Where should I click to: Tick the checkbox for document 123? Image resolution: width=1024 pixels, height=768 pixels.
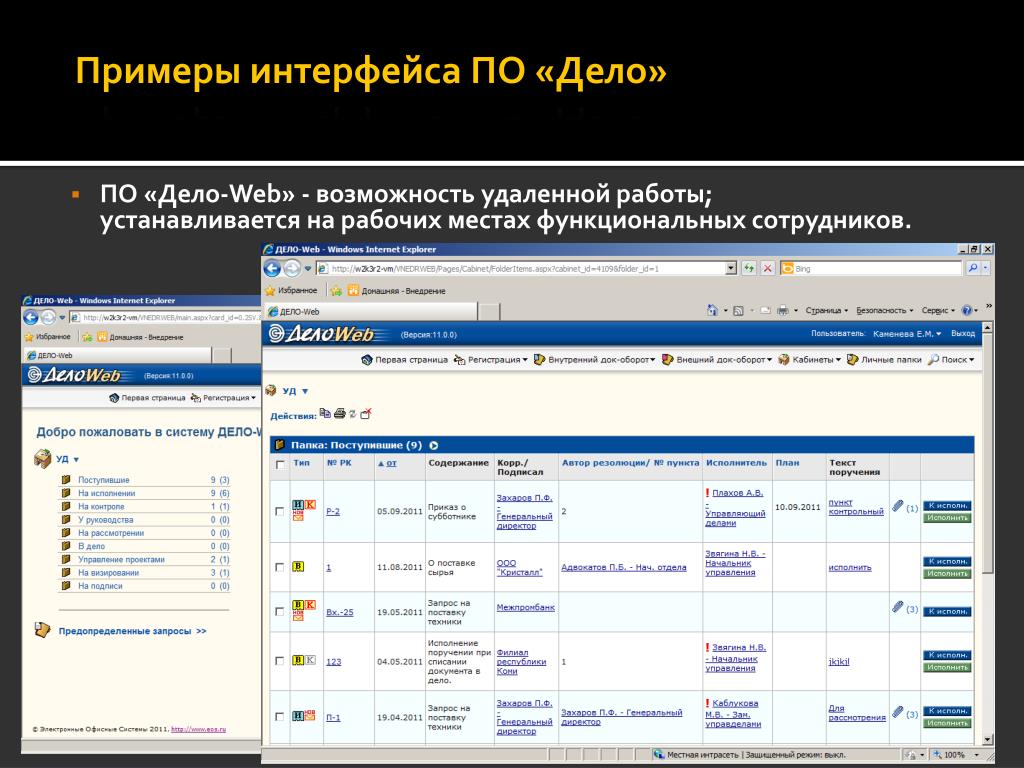point(280,661)
